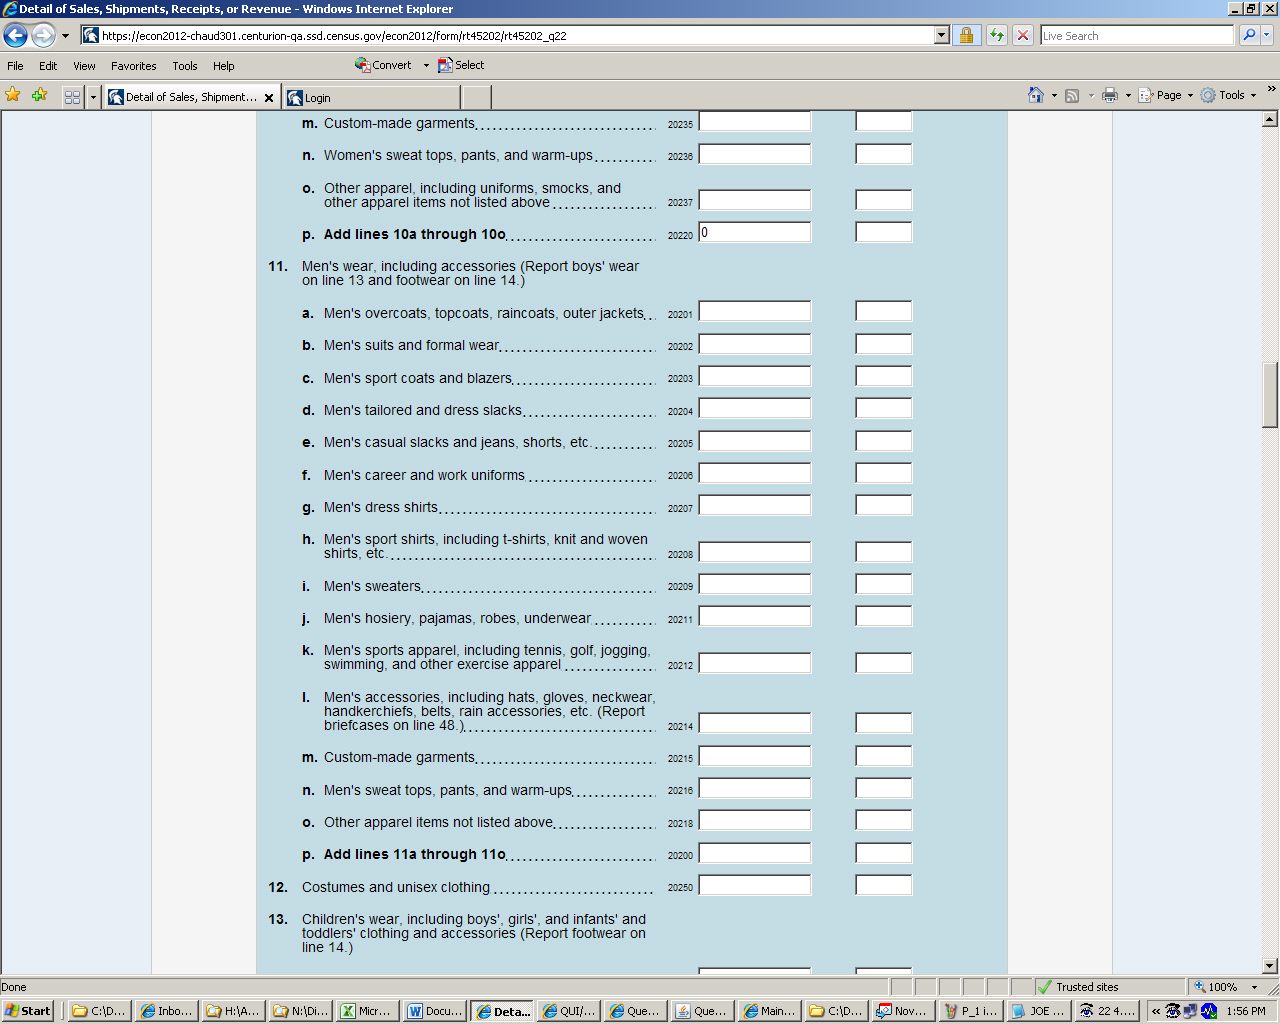The image size is (1280, 1024).
Task: Click the Stop loading icon
Action: coord(1022,35)
